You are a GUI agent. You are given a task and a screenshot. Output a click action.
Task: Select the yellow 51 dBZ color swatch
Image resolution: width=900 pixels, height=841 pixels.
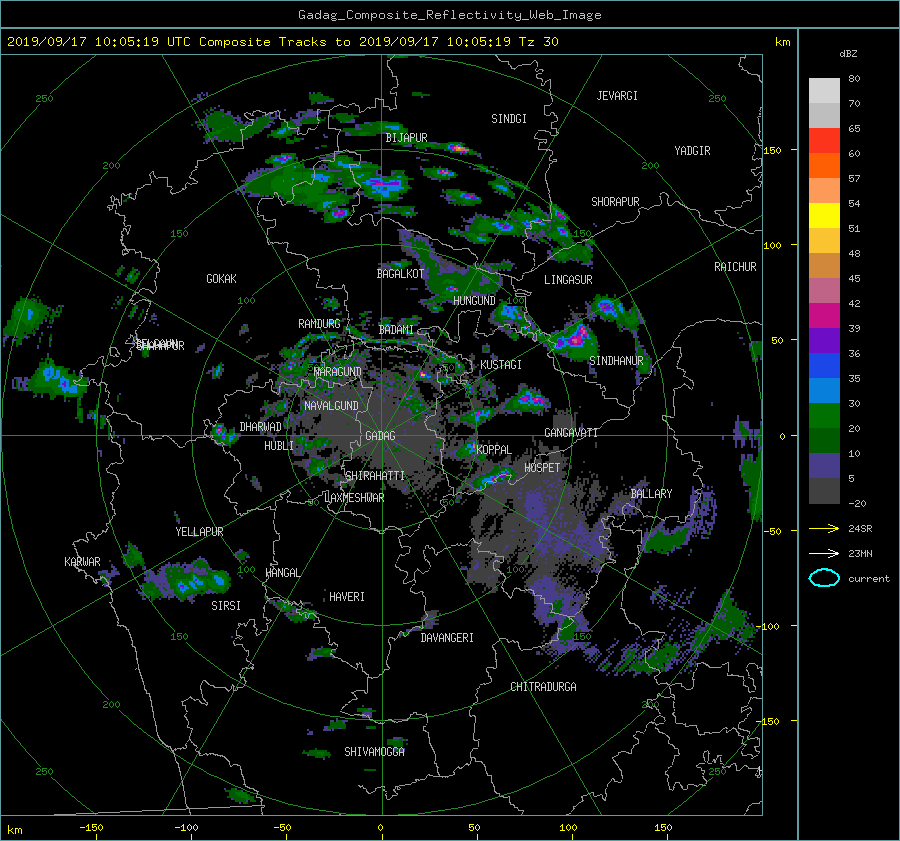(x=824, y=215)
